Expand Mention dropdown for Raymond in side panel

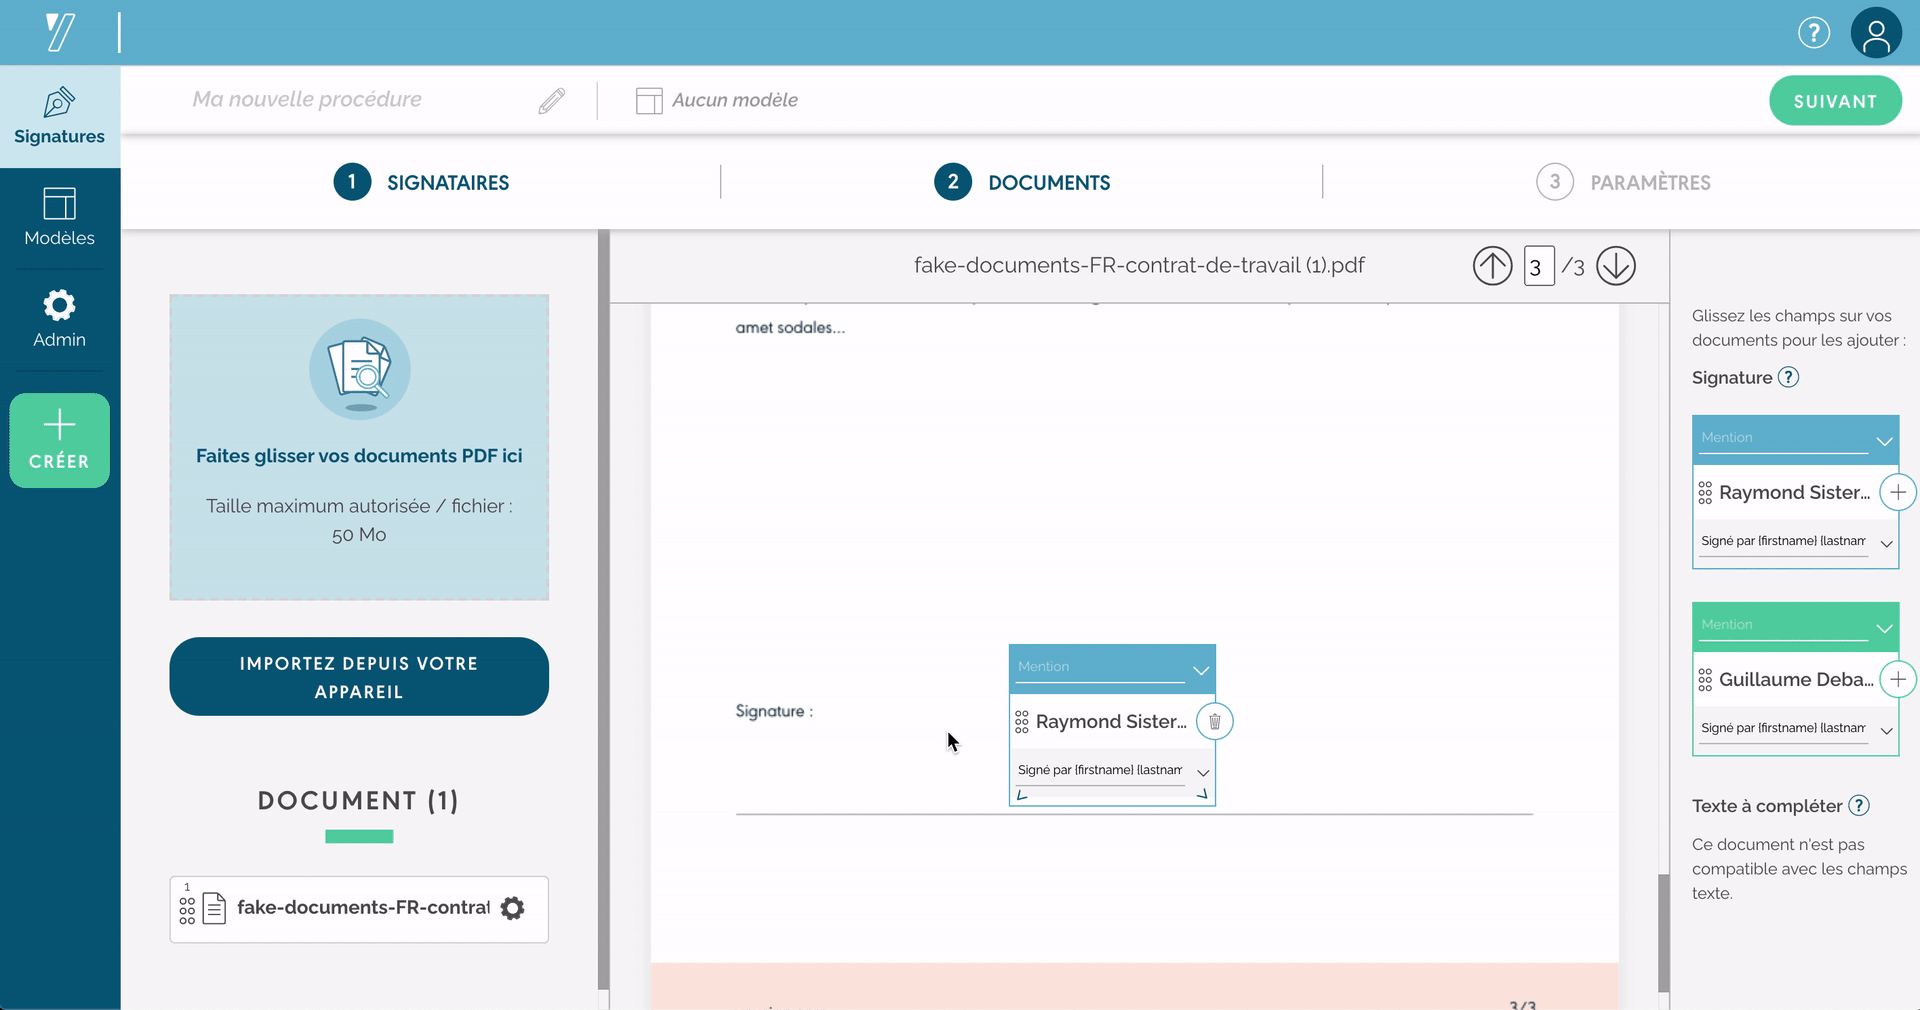pyautogui.click(x=1884, y=440)
